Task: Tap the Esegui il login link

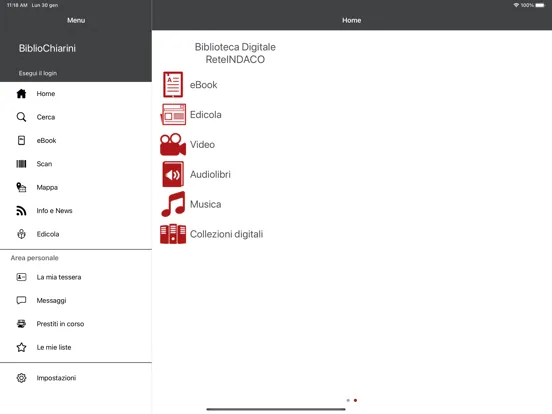Action: (x=38, y=73)
